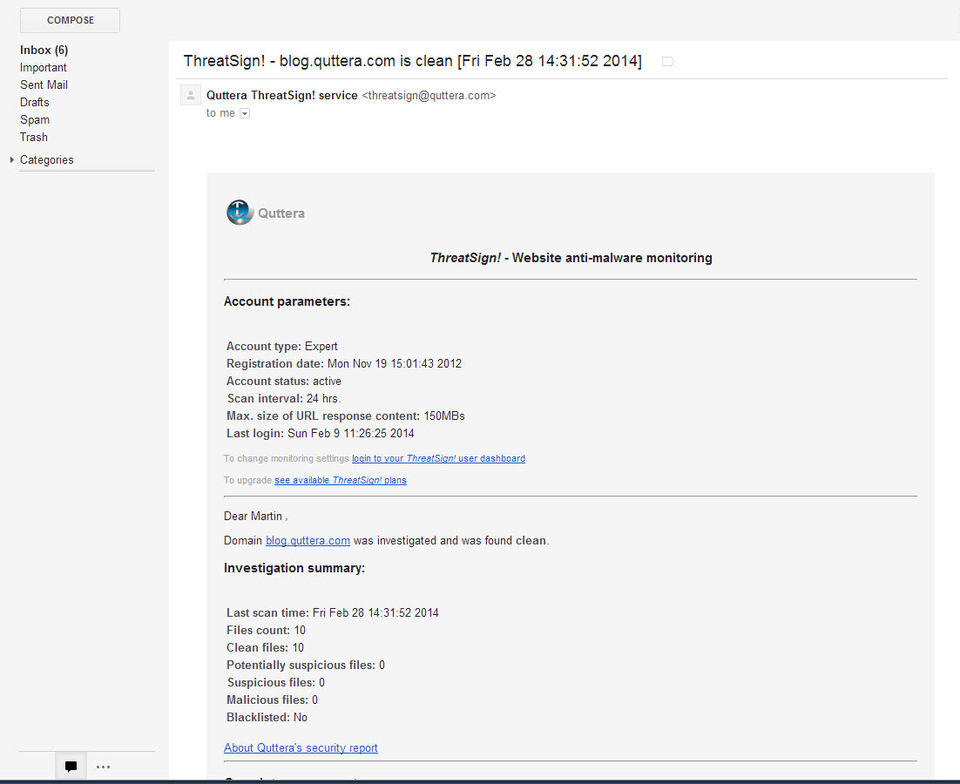Click 'Last scan time: Fri Feb 28' line

(x=332, y=613)
